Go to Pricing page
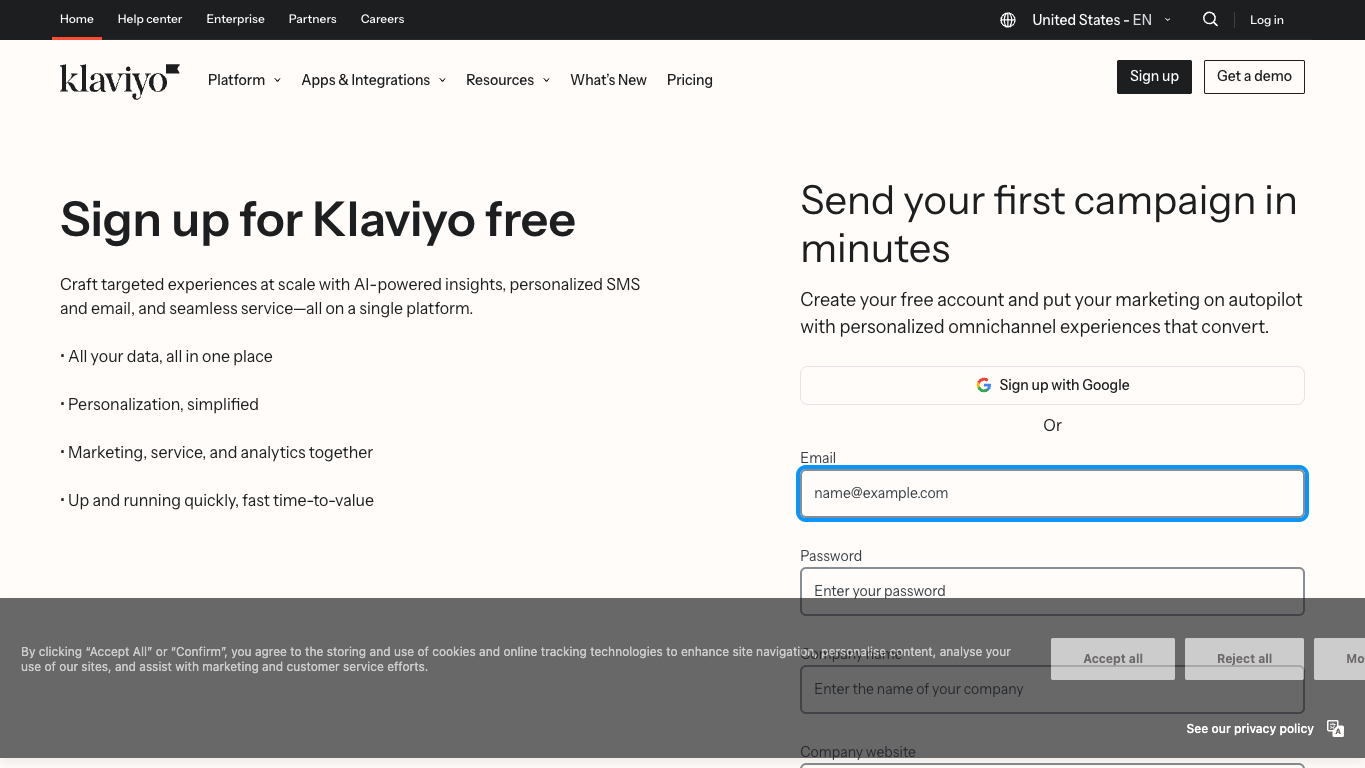This screenshot has width=1365, height=768. coord(690,80)
